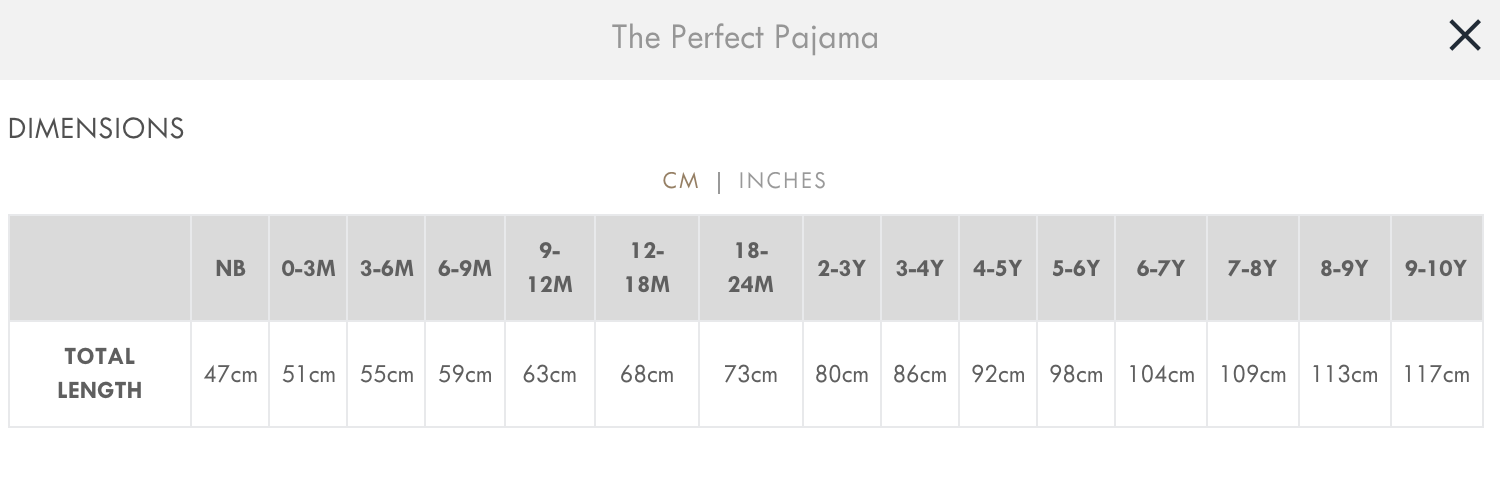
Task: Select the 117cm length value
Action: tap(1436, 375)
